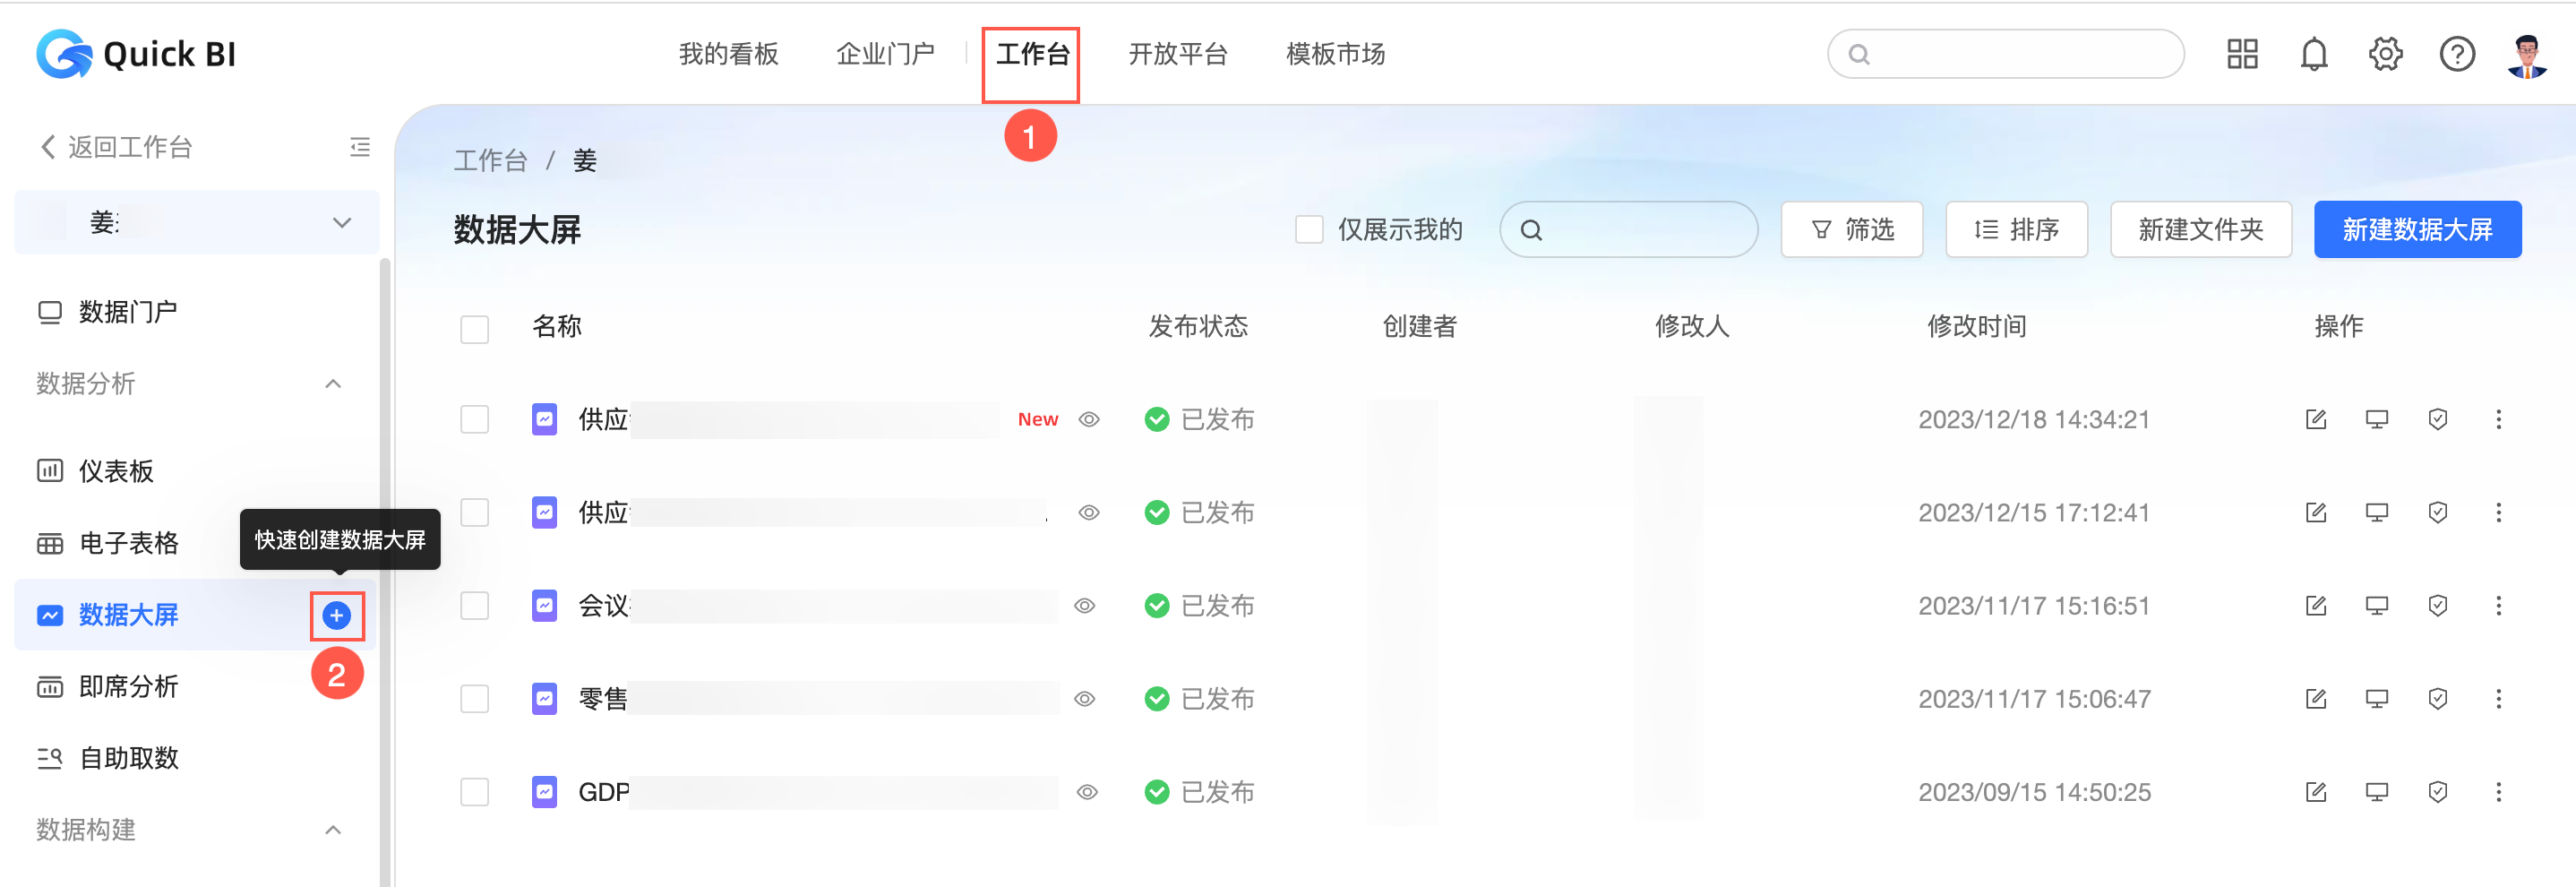Open the 排序 sort options

tap(2016, 230)
